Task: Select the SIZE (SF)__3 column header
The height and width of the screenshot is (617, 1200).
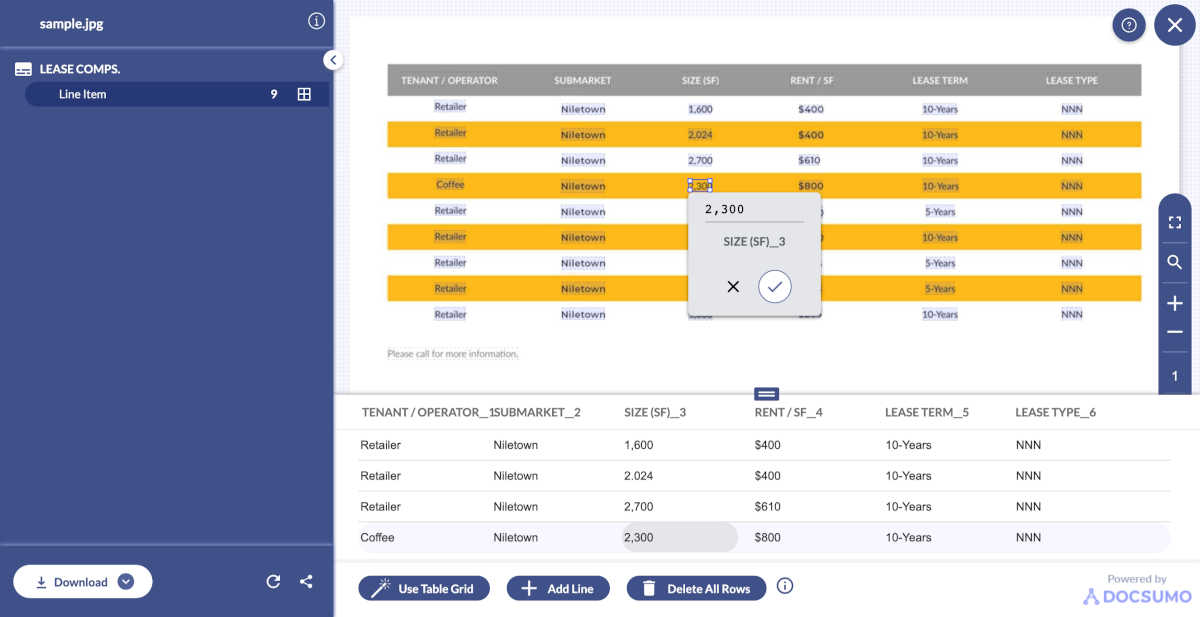Action: 655,412
